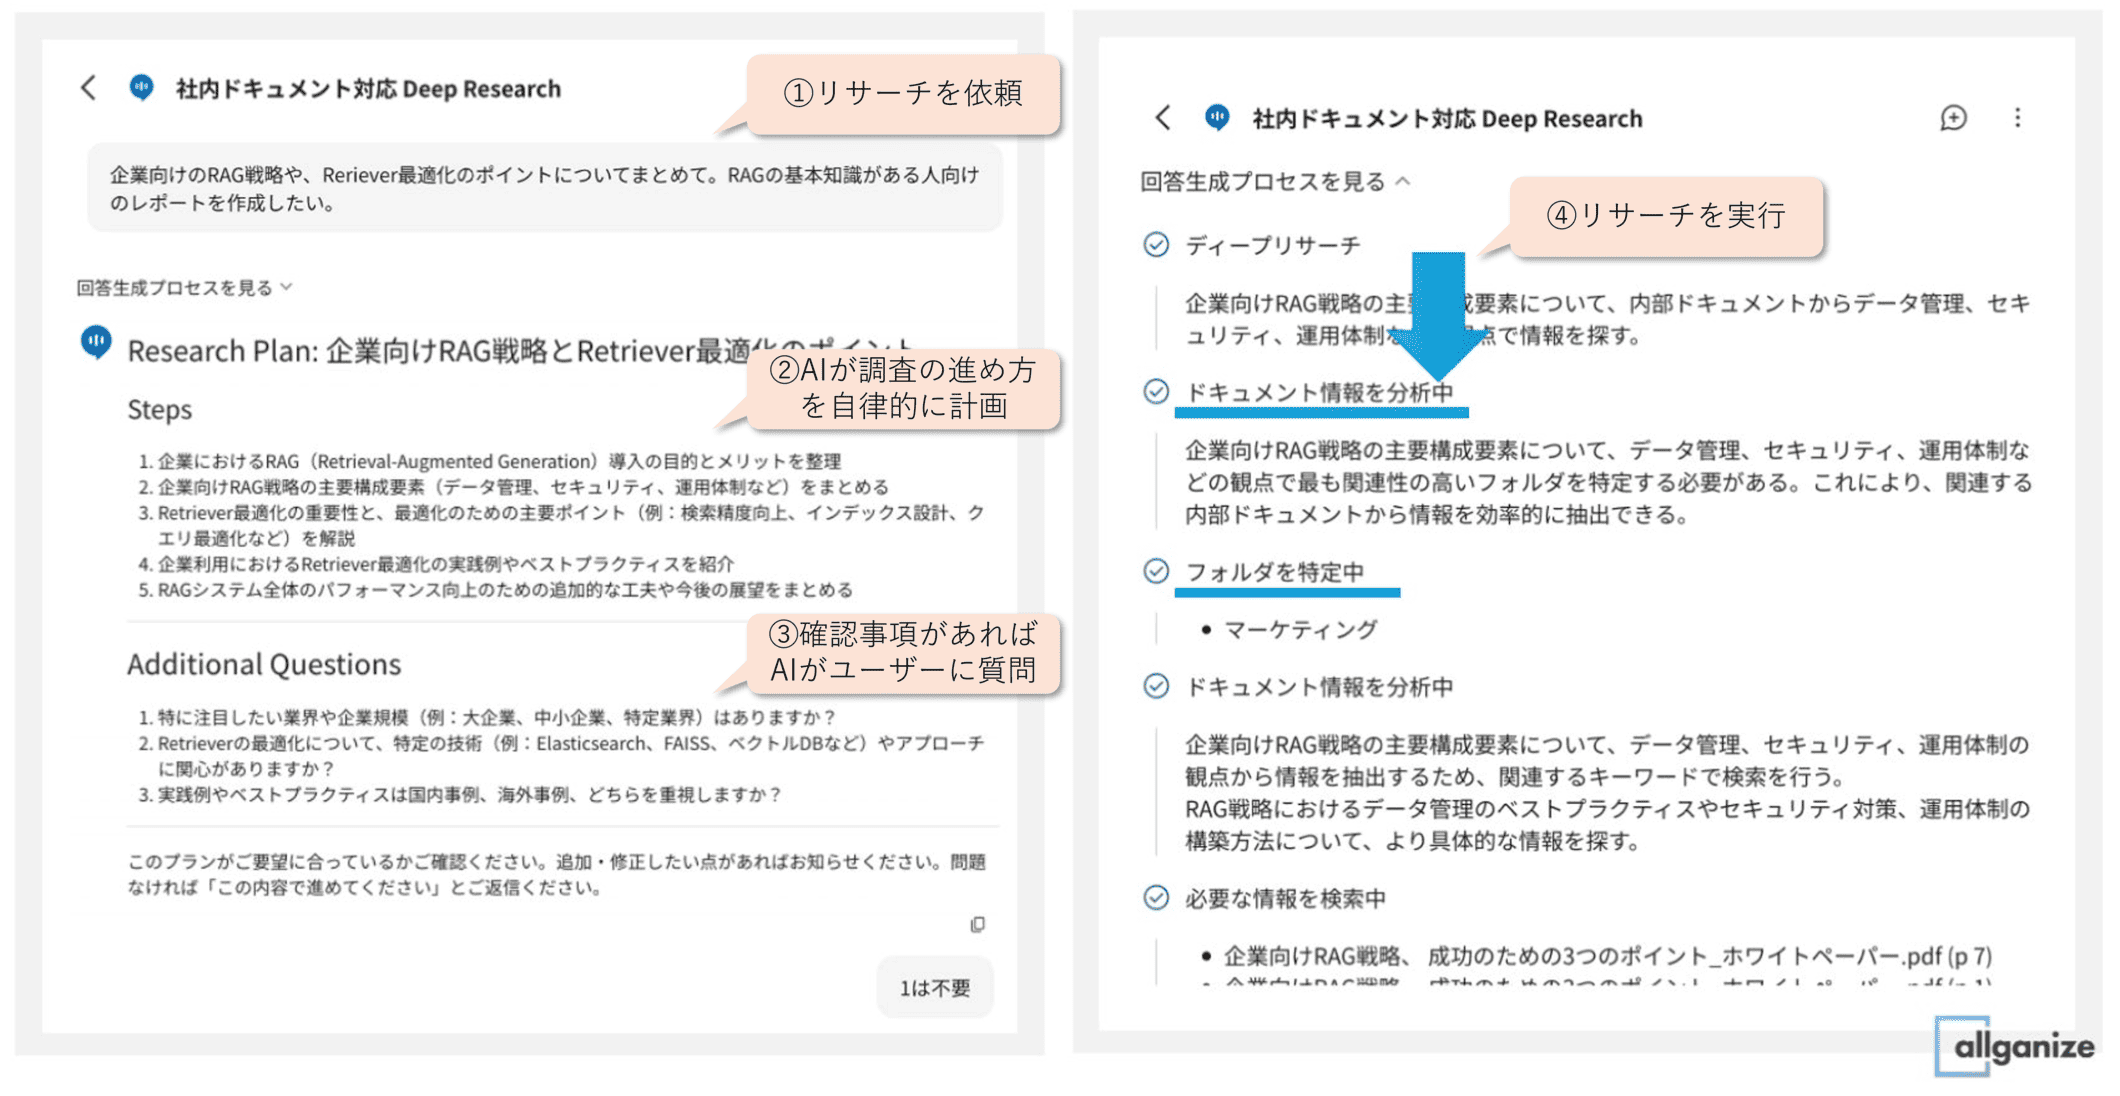Click the bot icon beside Research Plan
Image resolution: width=2120 pixels, height=1096 pixels.
(x=96, y=343)
